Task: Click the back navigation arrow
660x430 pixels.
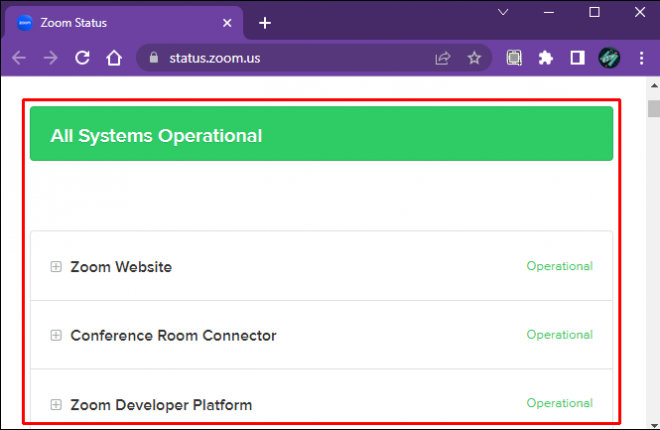Action: [x=19, y=58]
